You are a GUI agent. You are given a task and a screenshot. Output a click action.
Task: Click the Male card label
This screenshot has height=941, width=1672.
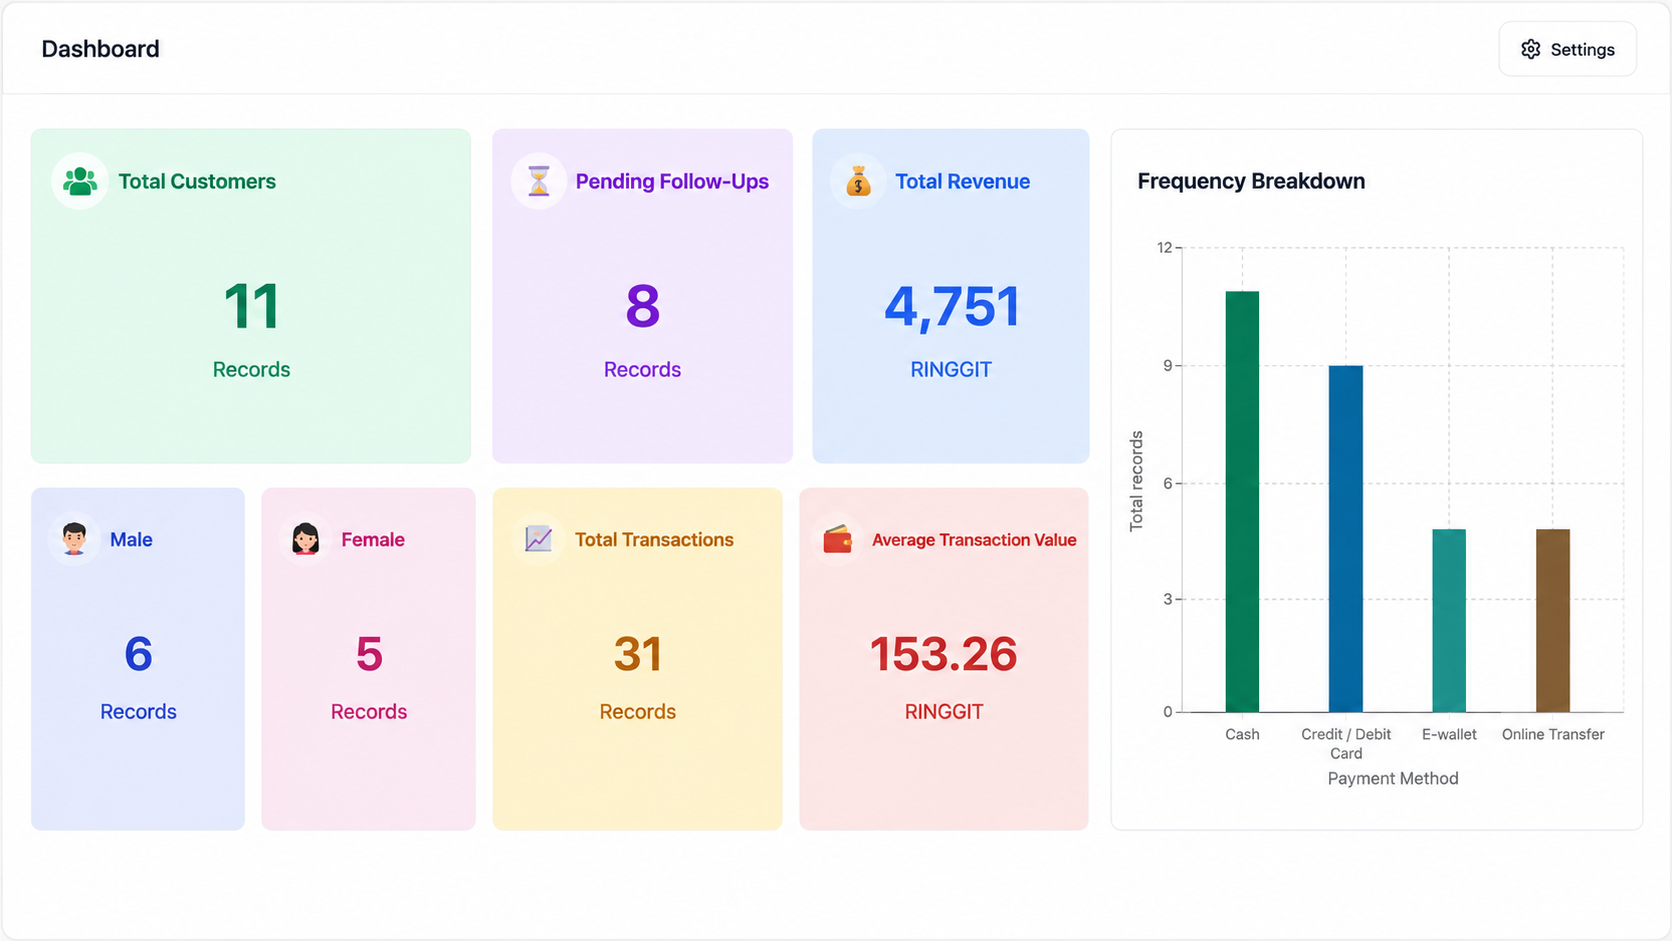click(131, 540)
